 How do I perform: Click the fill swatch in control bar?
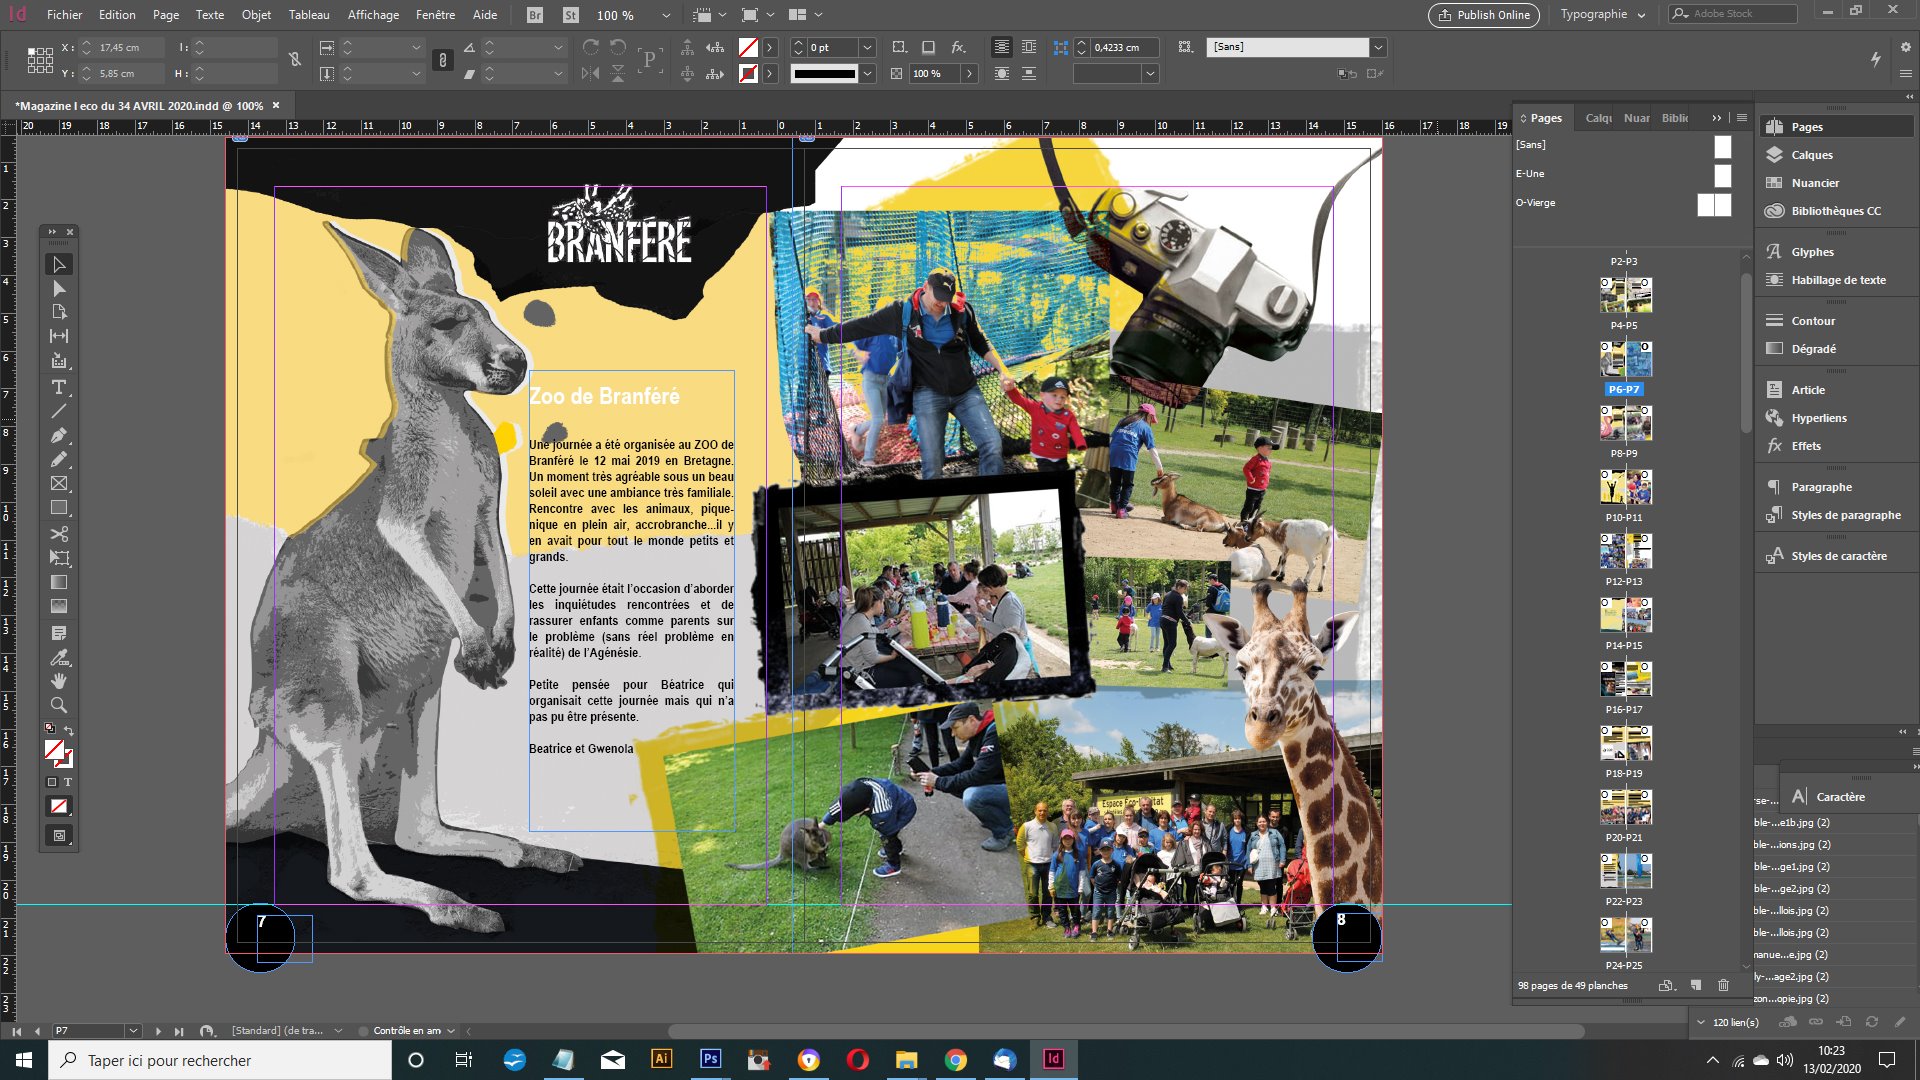[x=748, y=47]
